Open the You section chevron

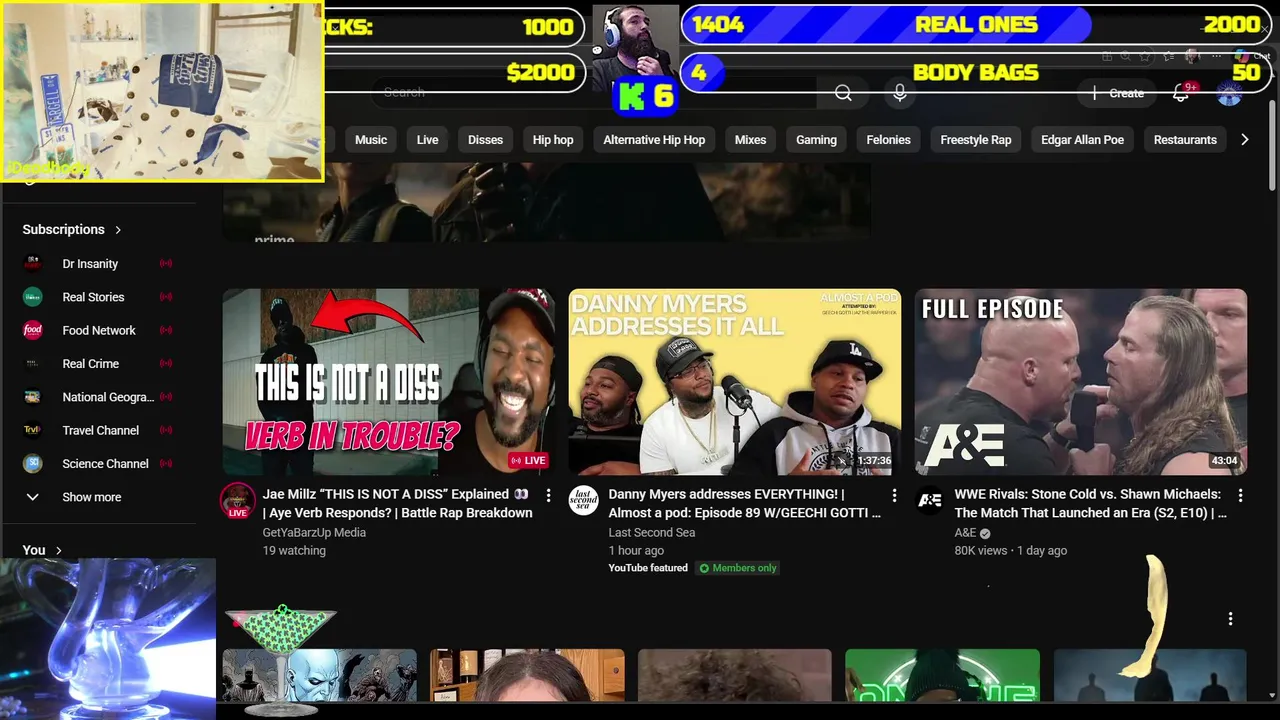59,550
